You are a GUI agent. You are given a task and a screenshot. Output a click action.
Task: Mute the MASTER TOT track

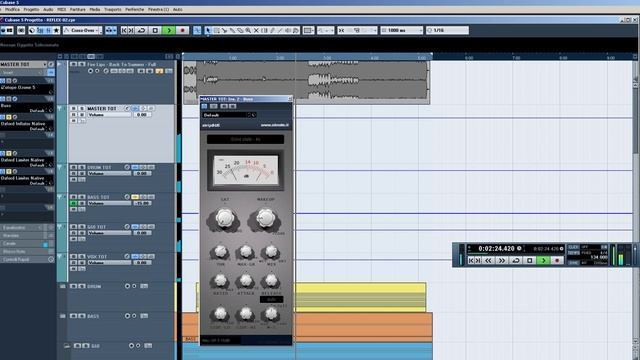(73, 109)
